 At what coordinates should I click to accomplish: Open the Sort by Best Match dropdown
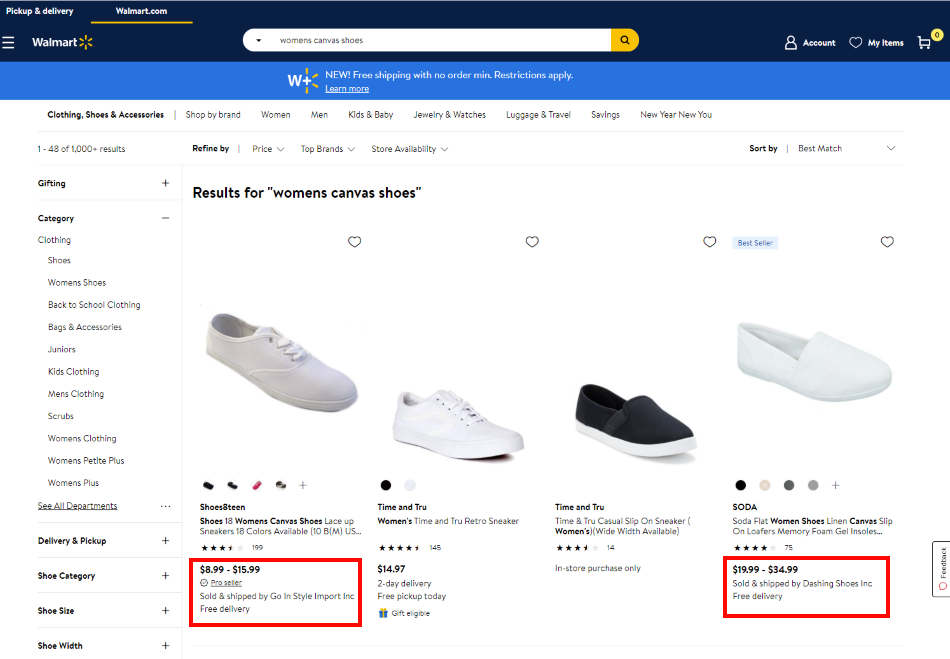pyautogui.click(x=846, y=148)
